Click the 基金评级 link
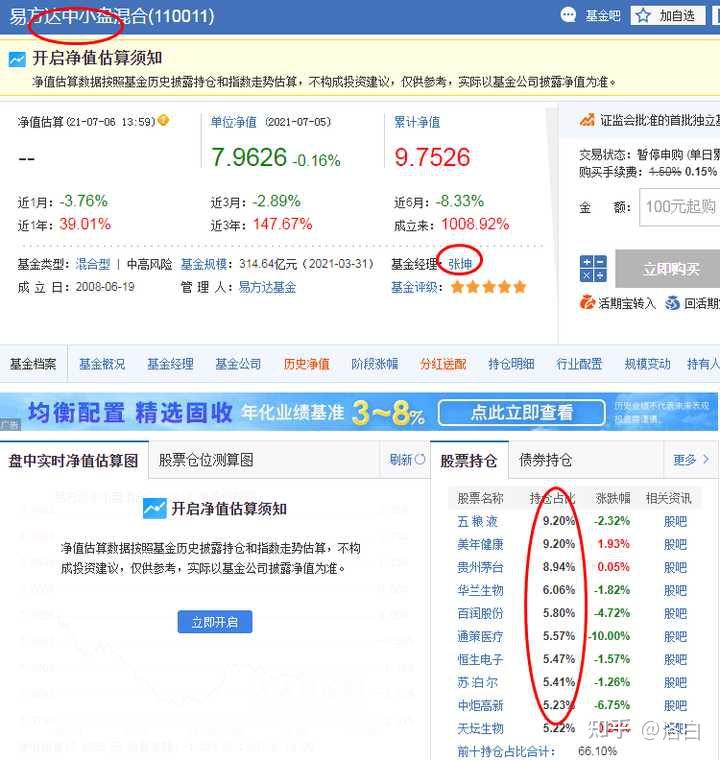720x760 pixels. pyautogui.click(x=415, y=287)
